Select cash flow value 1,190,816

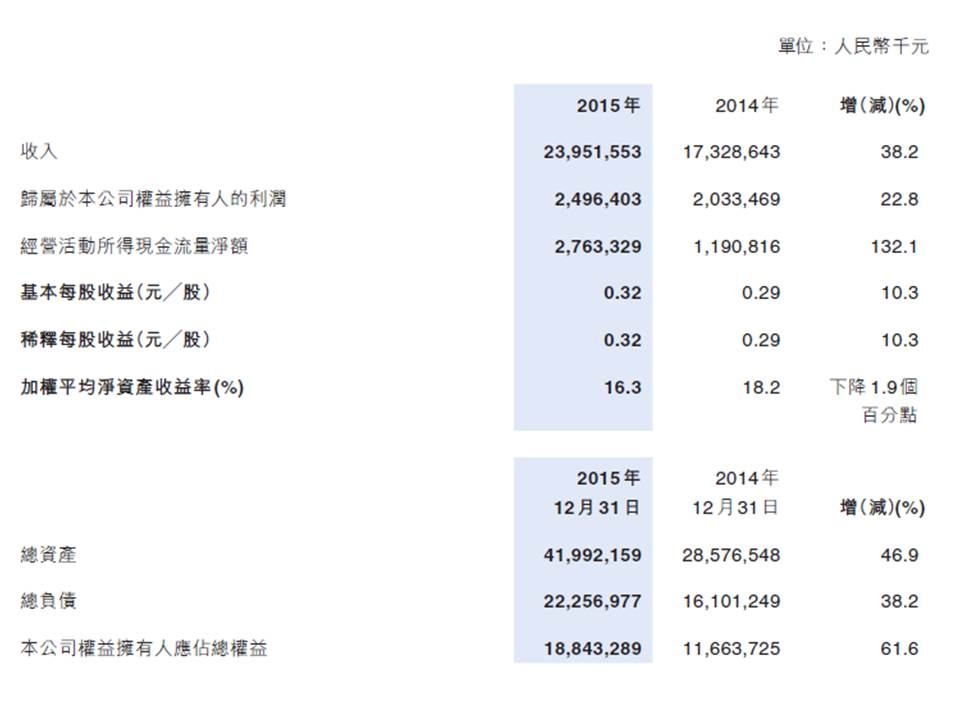click(737, 246)
